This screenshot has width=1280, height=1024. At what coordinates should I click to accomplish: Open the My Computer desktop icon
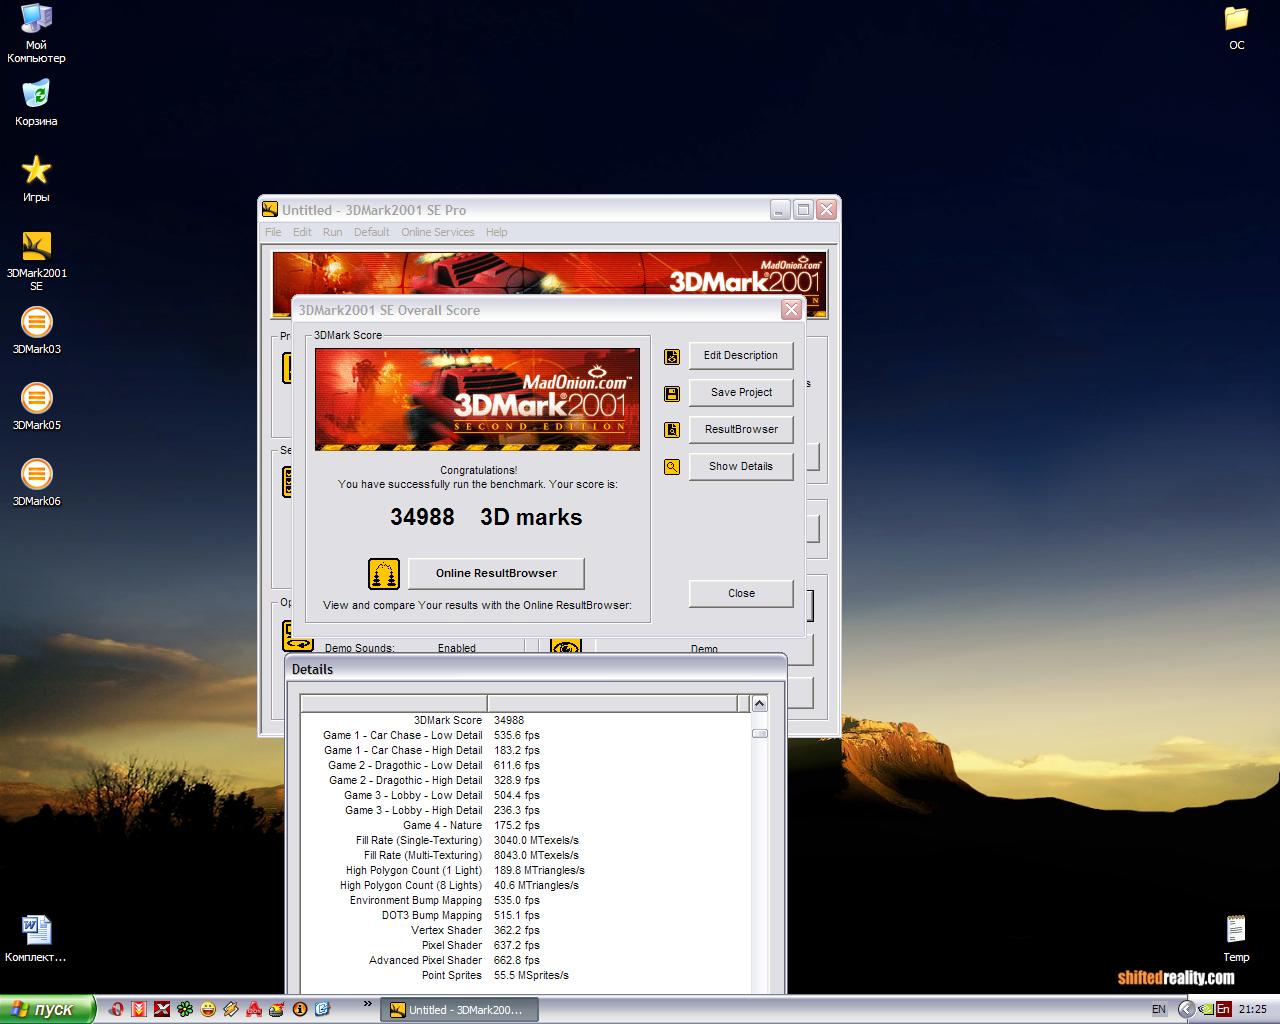point(36,33)
